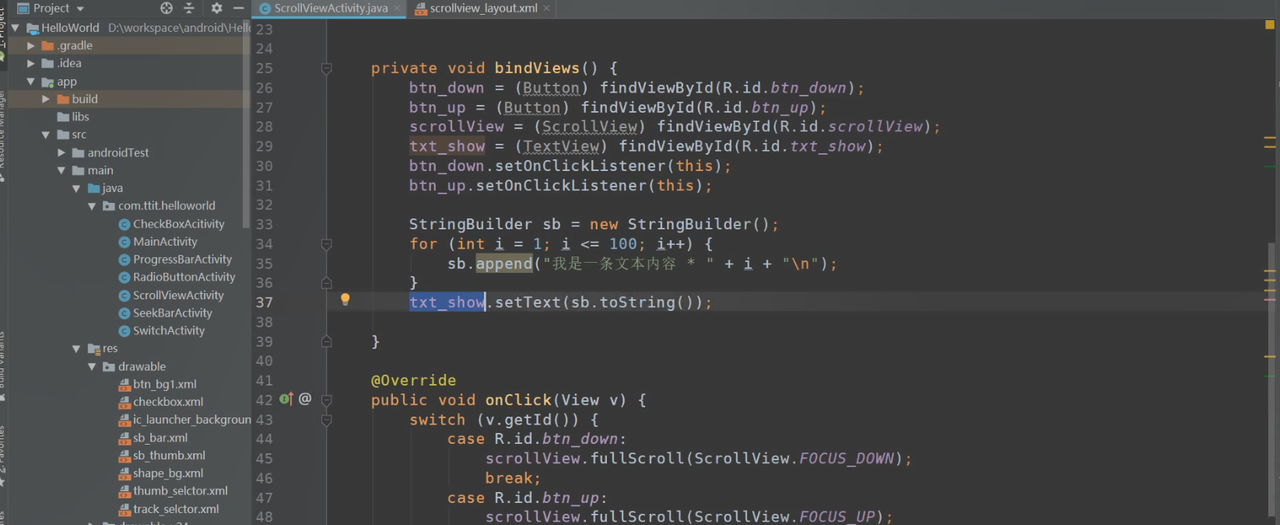
Task: Close the scrollview_layout.xml tab
Action: pos(547,8)
